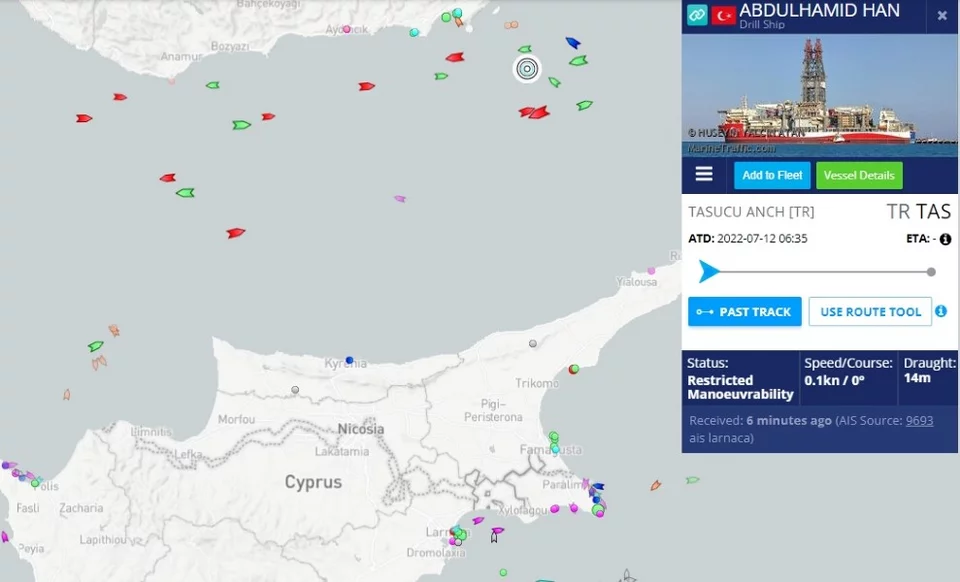Click the link icon beside Turkish flag
Viewport: 960px width, 582px height.
tap(697, 14)
